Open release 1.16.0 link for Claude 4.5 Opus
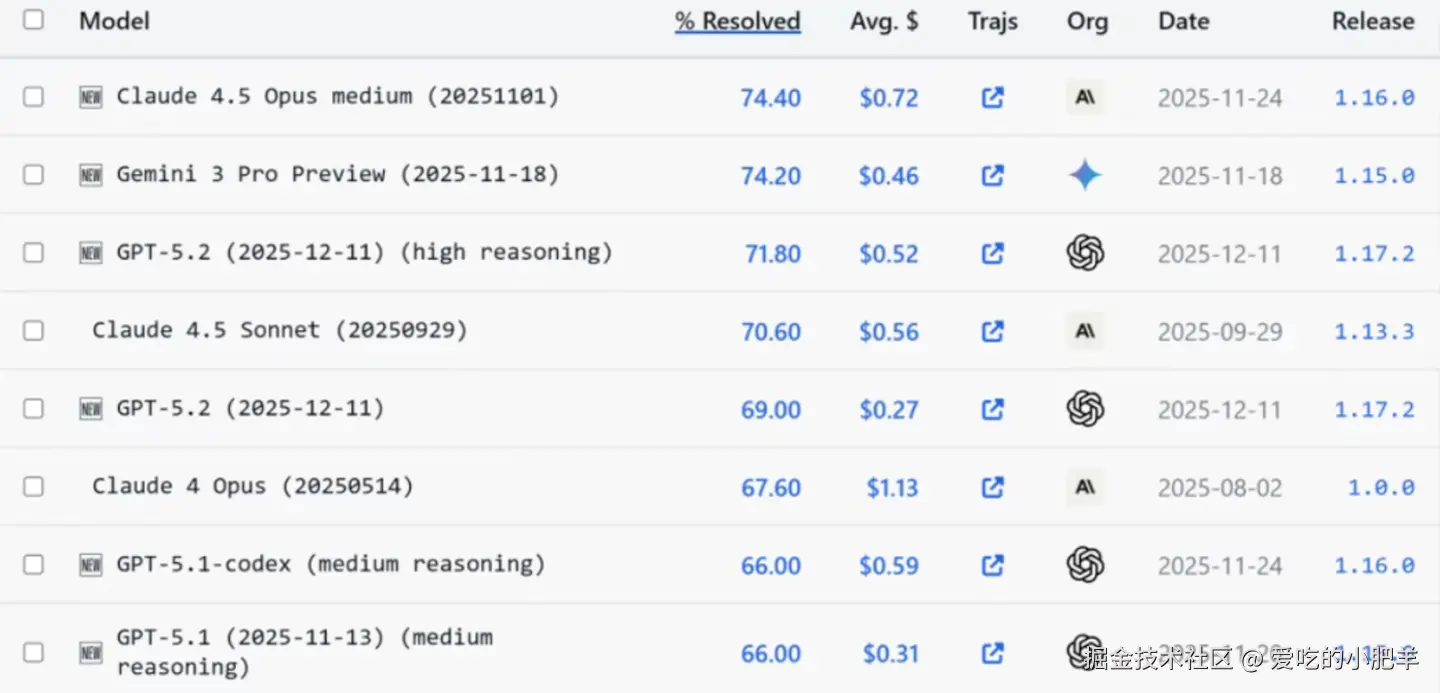 coord(1374,98)
